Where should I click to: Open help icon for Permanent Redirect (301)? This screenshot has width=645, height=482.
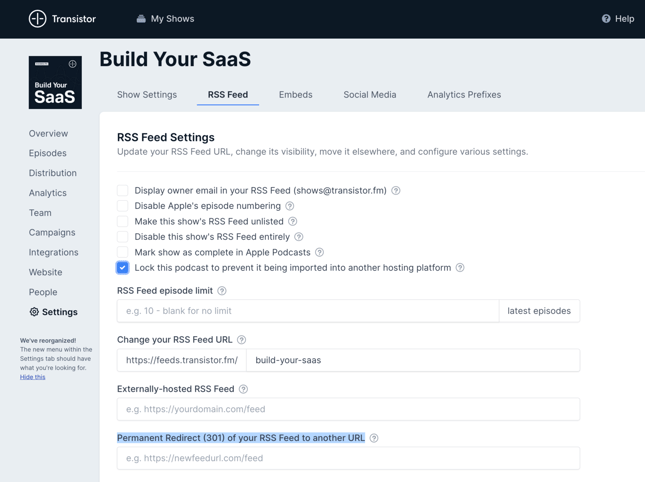pos(374,438)
